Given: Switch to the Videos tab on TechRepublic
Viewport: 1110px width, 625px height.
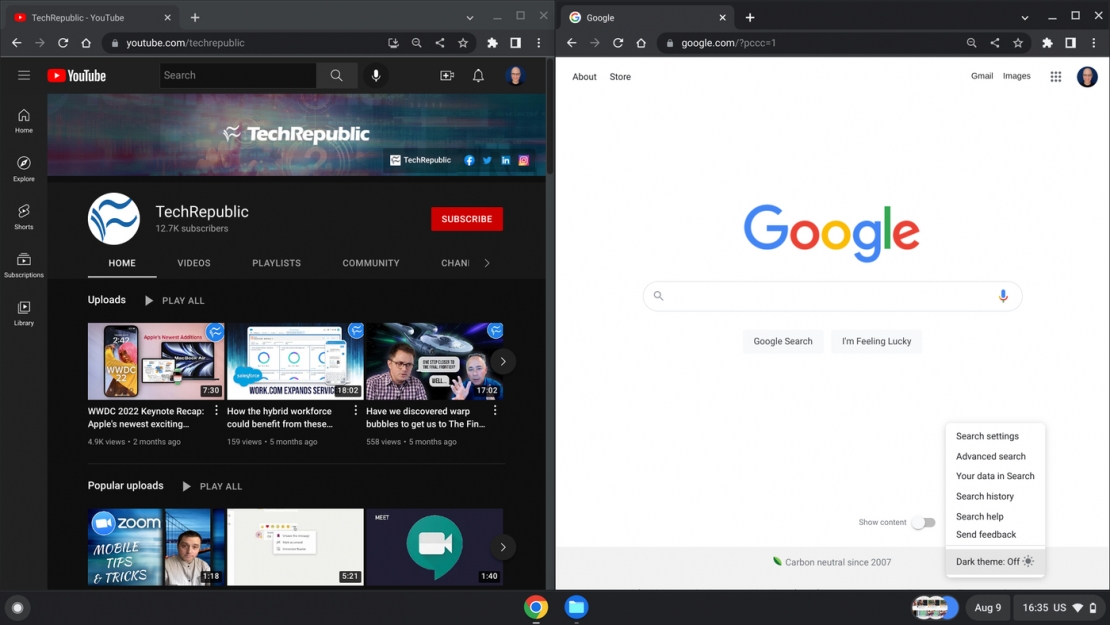Looking at the screenshot, I should 193,263.
